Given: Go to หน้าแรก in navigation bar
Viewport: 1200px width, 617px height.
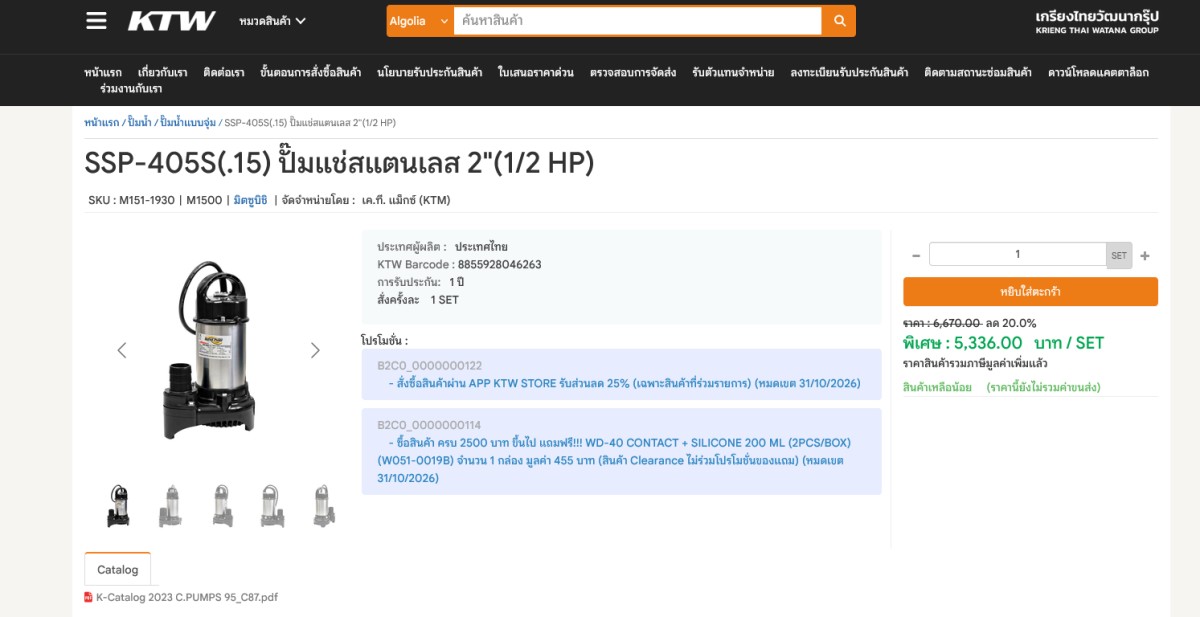Looking at the screenshot, I should coord(103,72).
